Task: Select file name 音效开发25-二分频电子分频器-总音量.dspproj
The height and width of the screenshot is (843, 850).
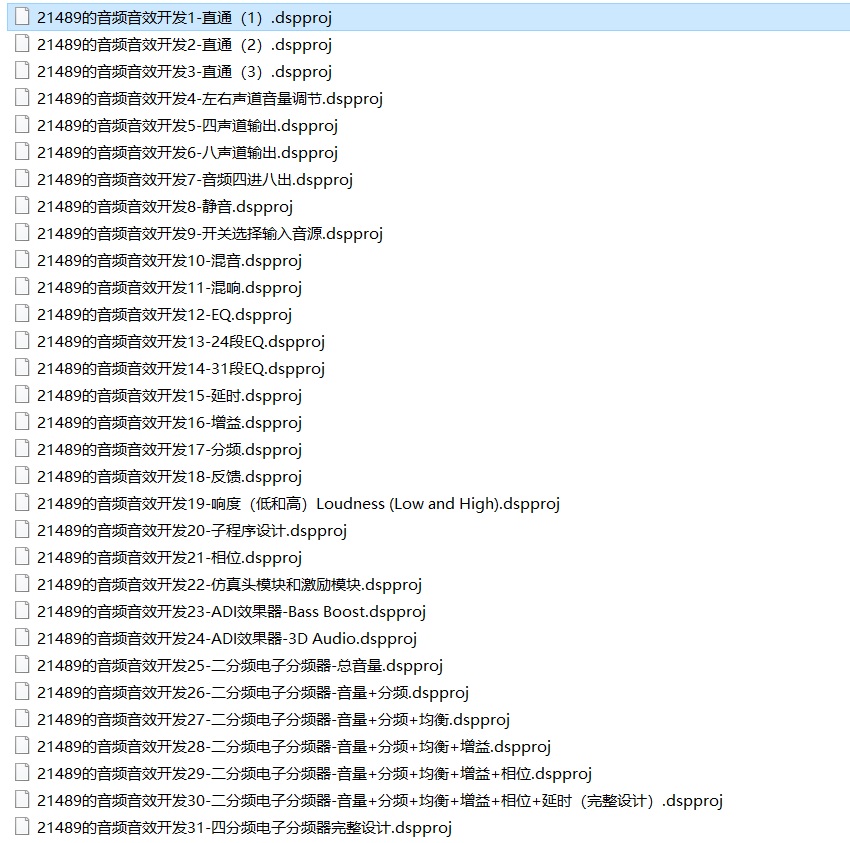Action: click(240, 666)
